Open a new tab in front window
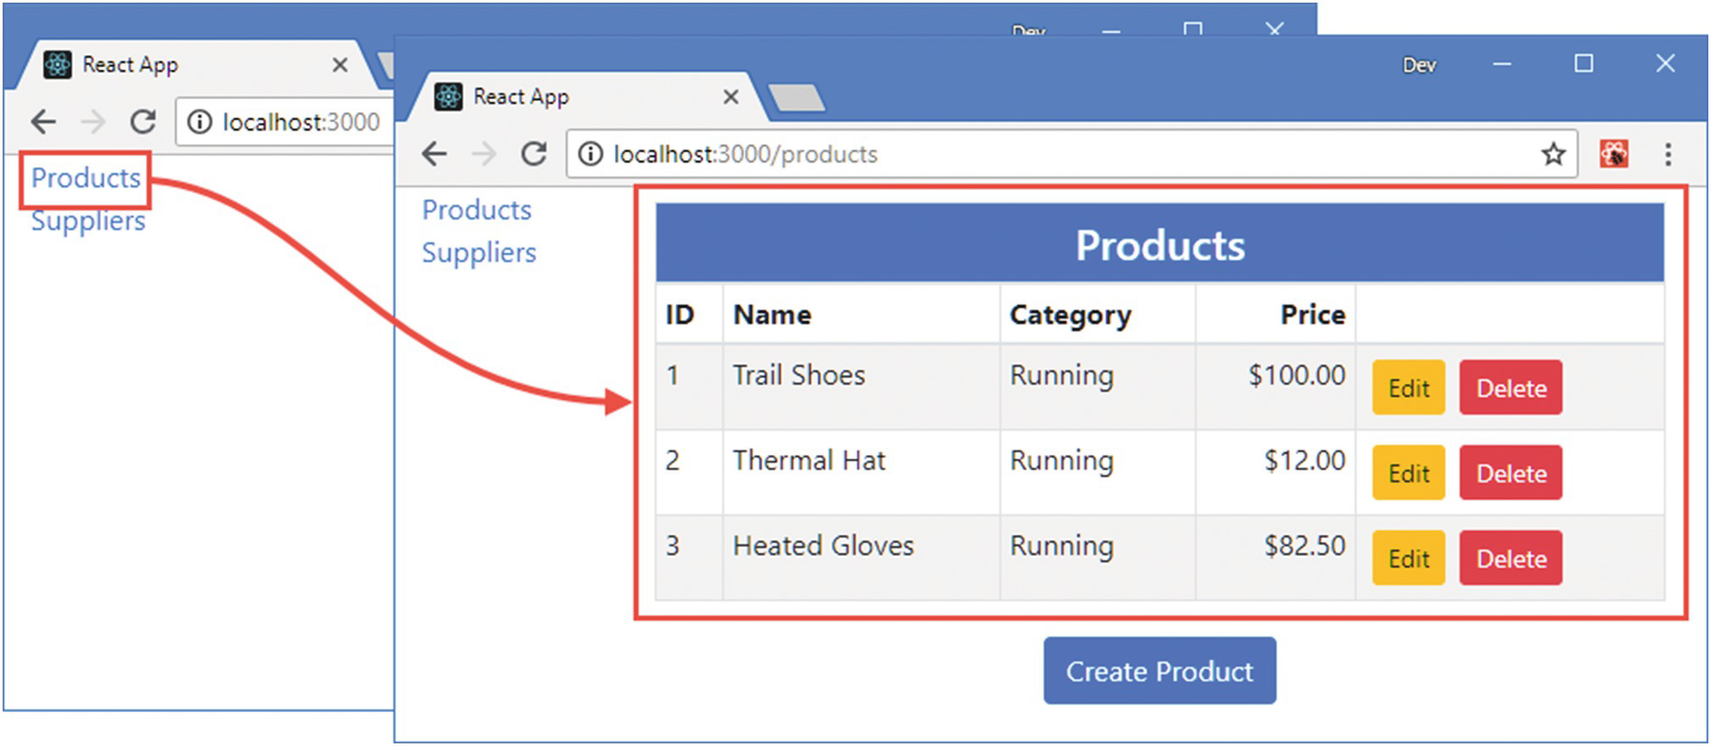1711x746 pixels. coord(797,98)
